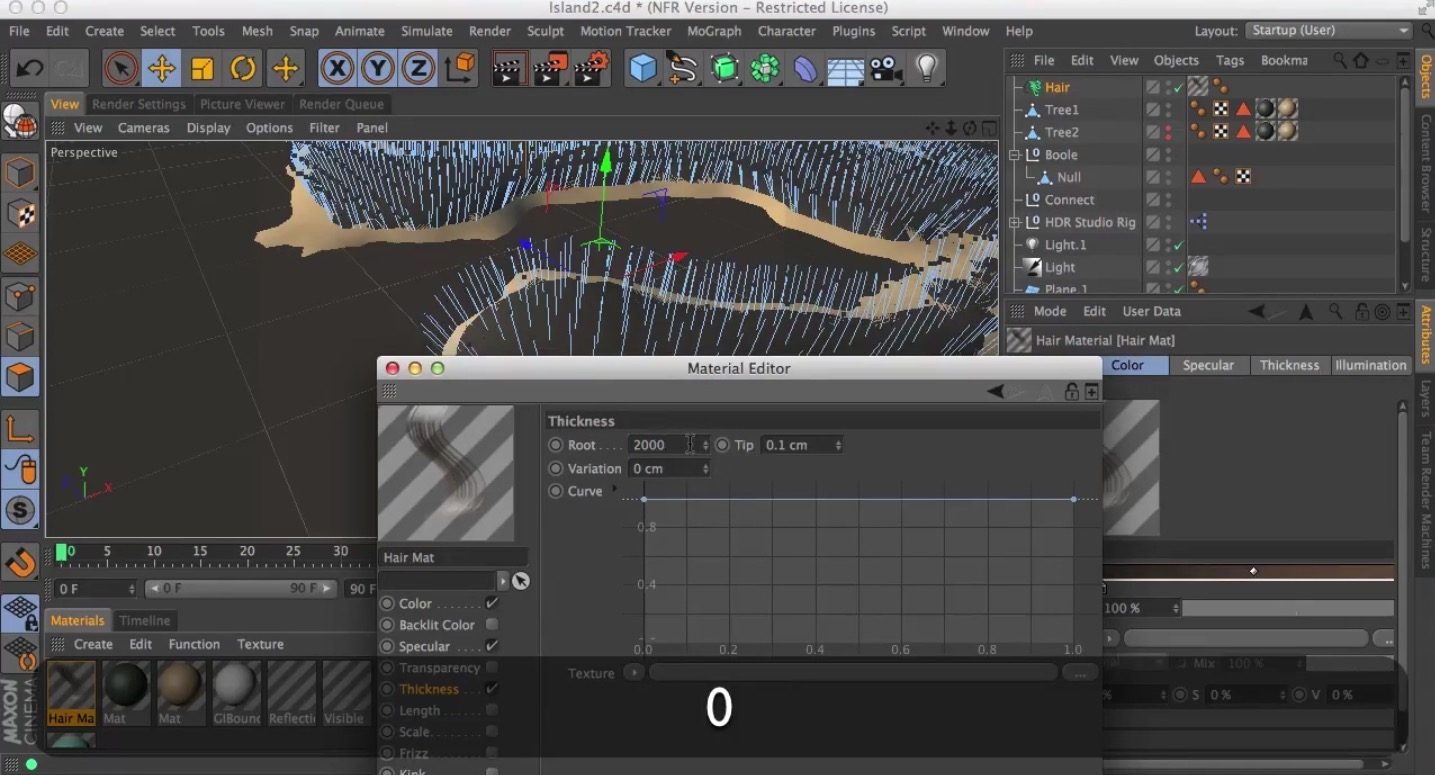Click Render to Picture Viewer icon

(550, 68)
